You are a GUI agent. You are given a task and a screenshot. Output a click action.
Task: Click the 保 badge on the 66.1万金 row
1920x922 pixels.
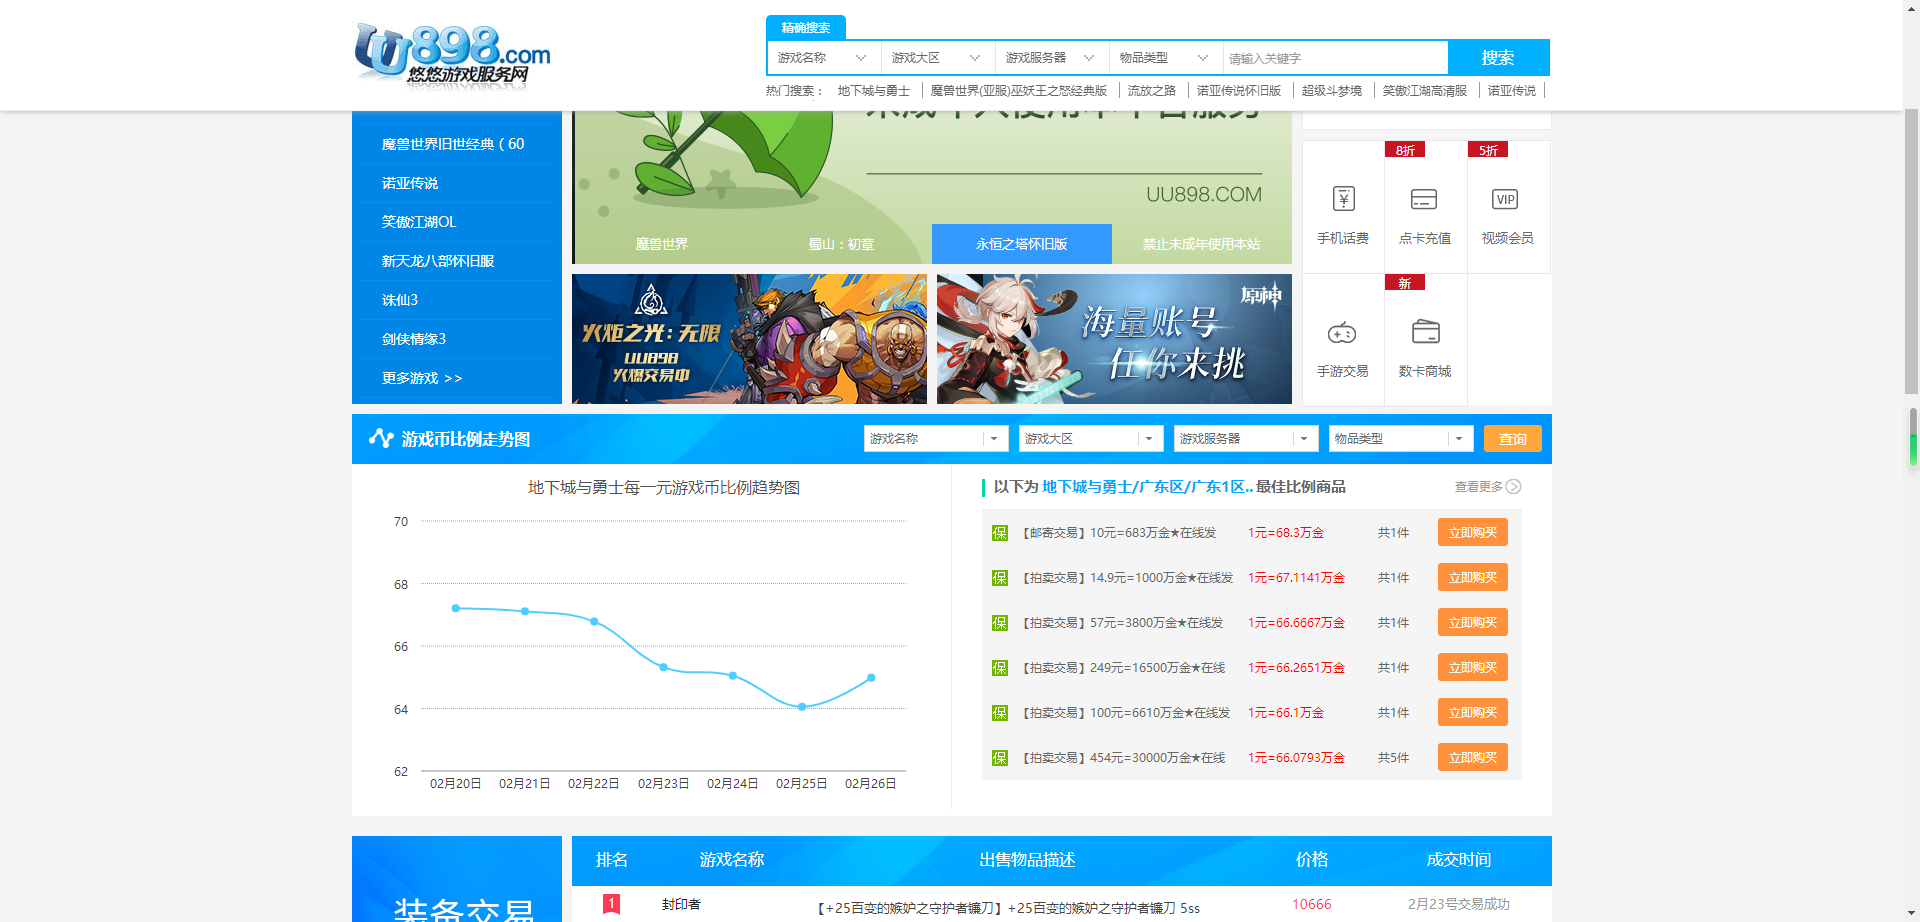click(999, 713)
